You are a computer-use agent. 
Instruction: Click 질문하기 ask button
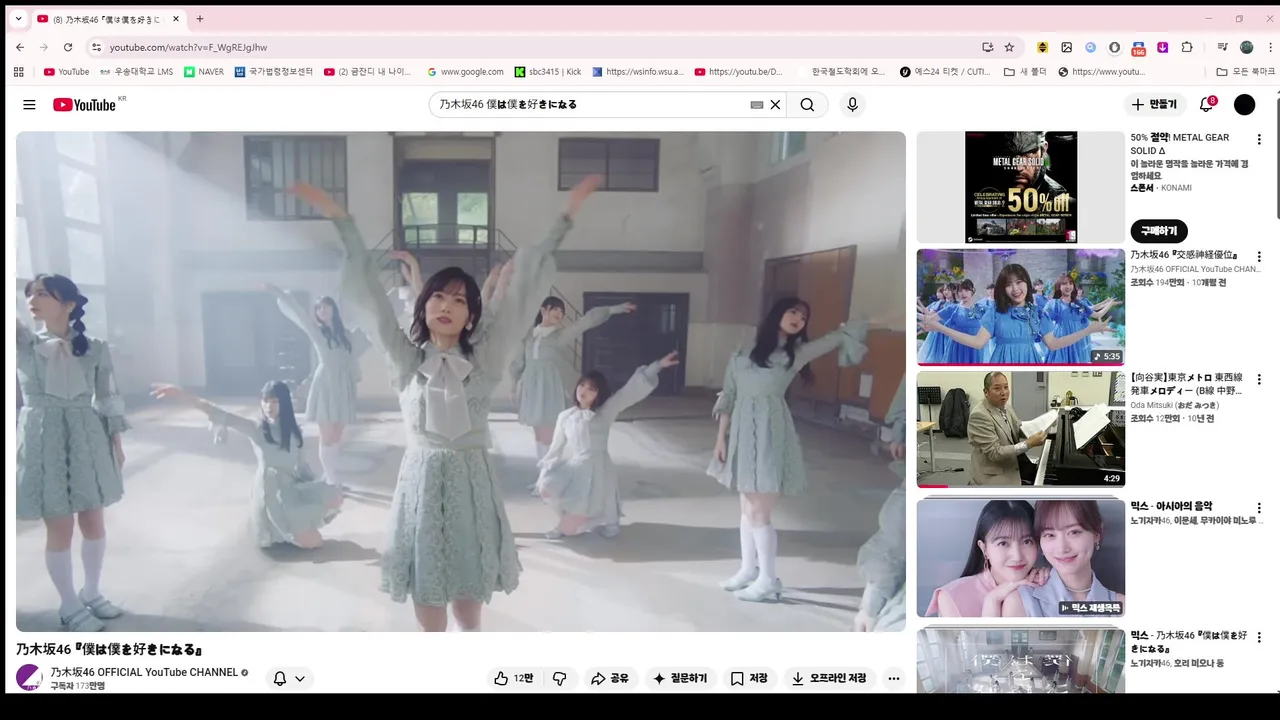680,678
